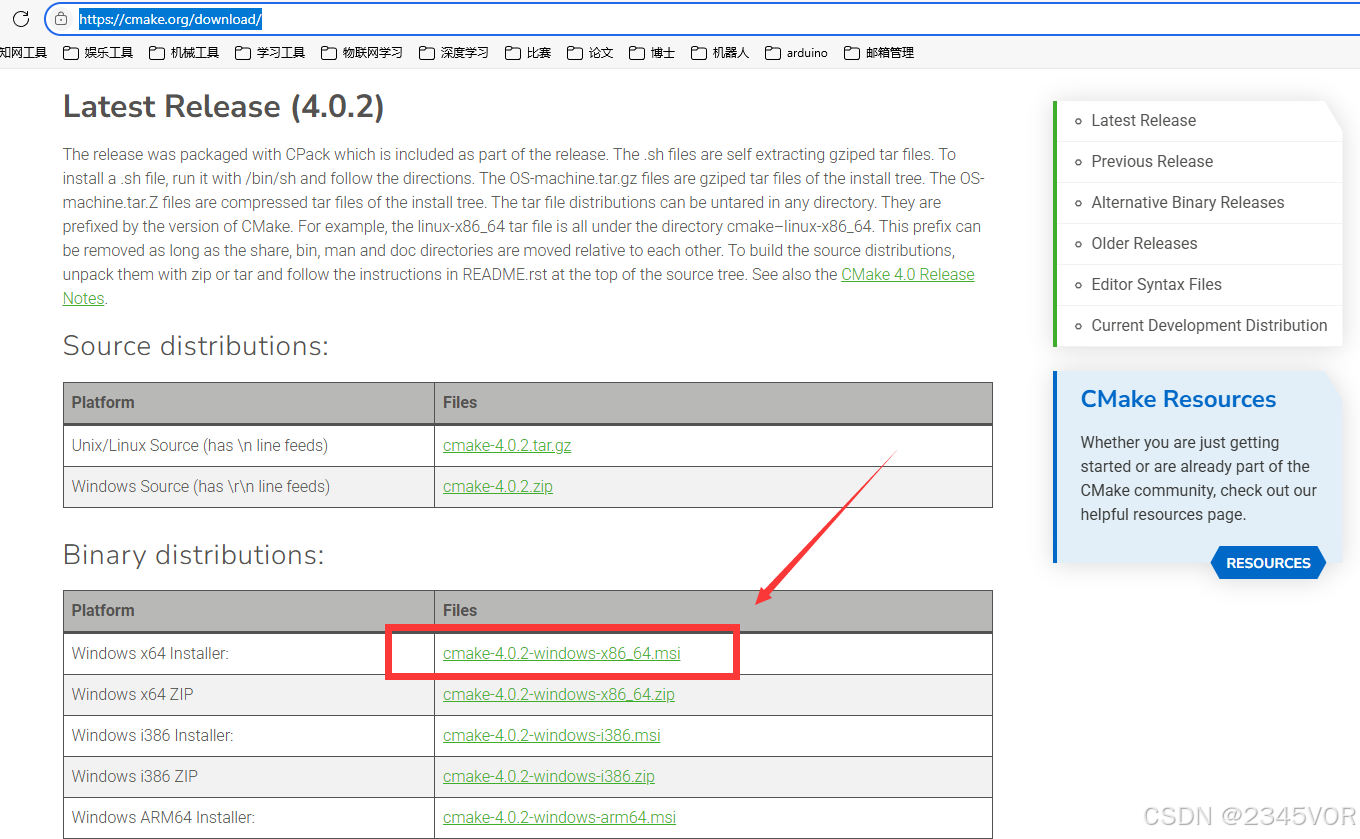Click the cmake.org/download URL address bar
The height and width of the screenshot is (839, 1360).
click(700, 19)
